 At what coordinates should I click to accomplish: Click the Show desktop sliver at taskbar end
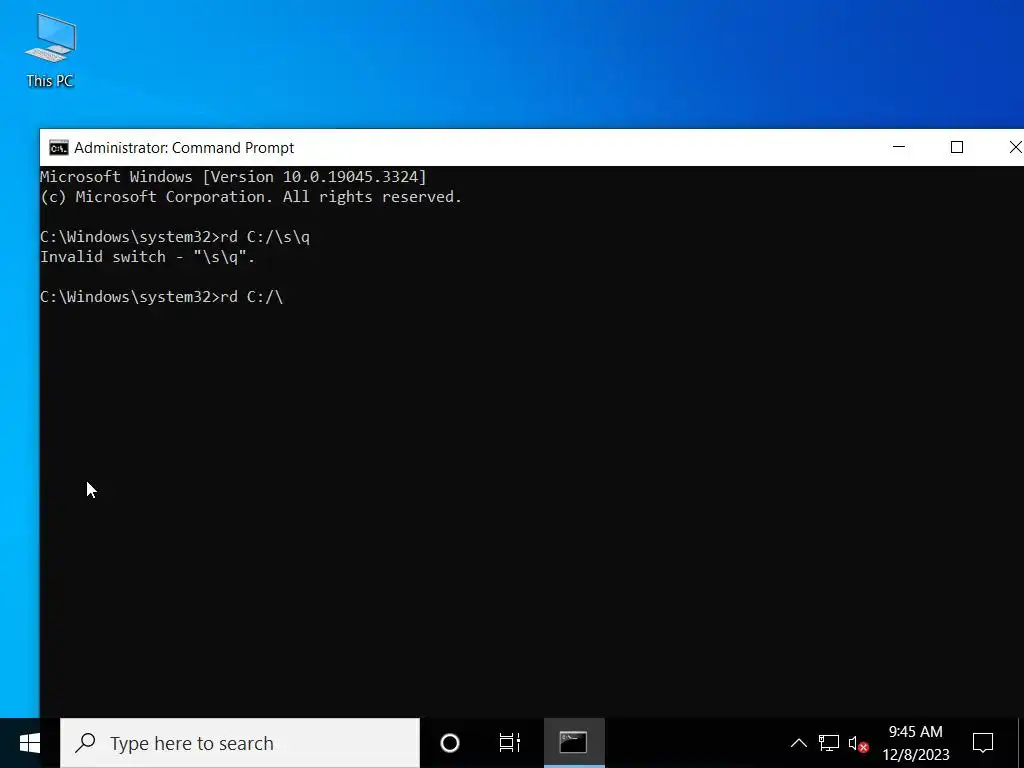(x=1021, y=743)
